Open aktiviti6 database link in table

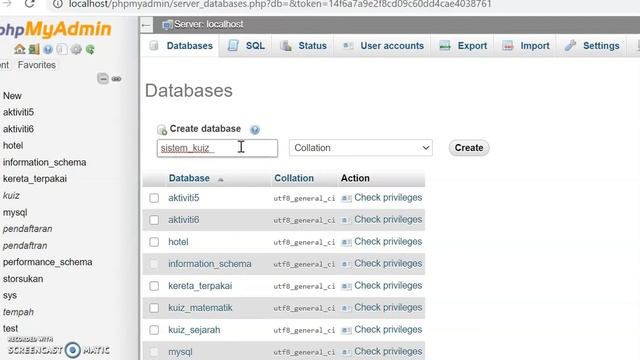tap(184, 220)
